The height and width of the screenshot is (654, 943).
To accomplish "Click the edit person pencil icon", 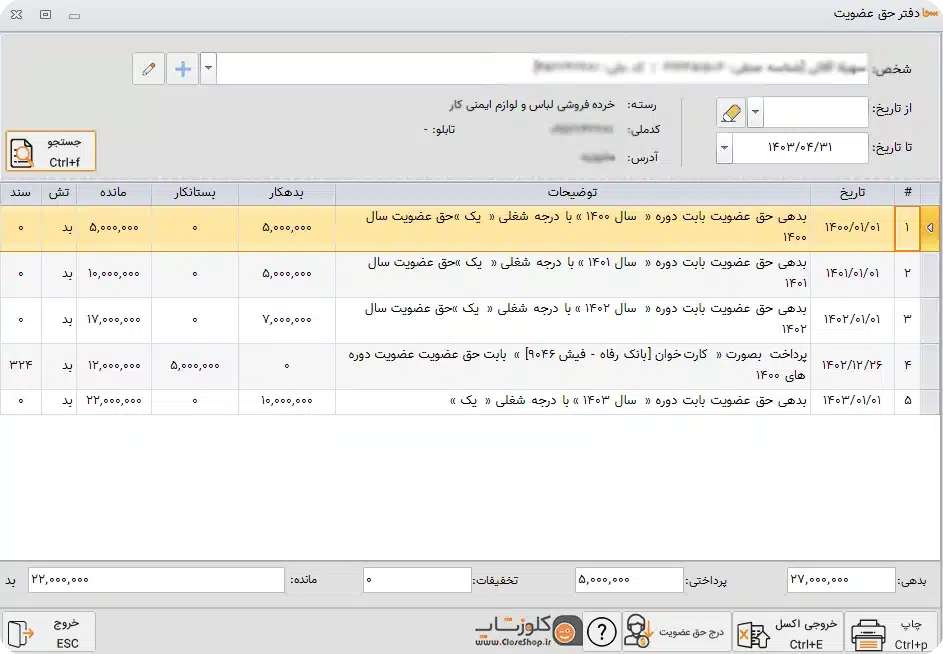I will [149, 69].
